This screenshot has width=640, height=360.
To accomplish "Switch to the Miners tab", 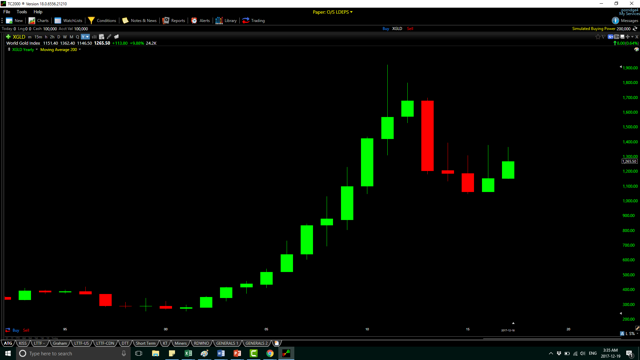I will click(180, 343).
